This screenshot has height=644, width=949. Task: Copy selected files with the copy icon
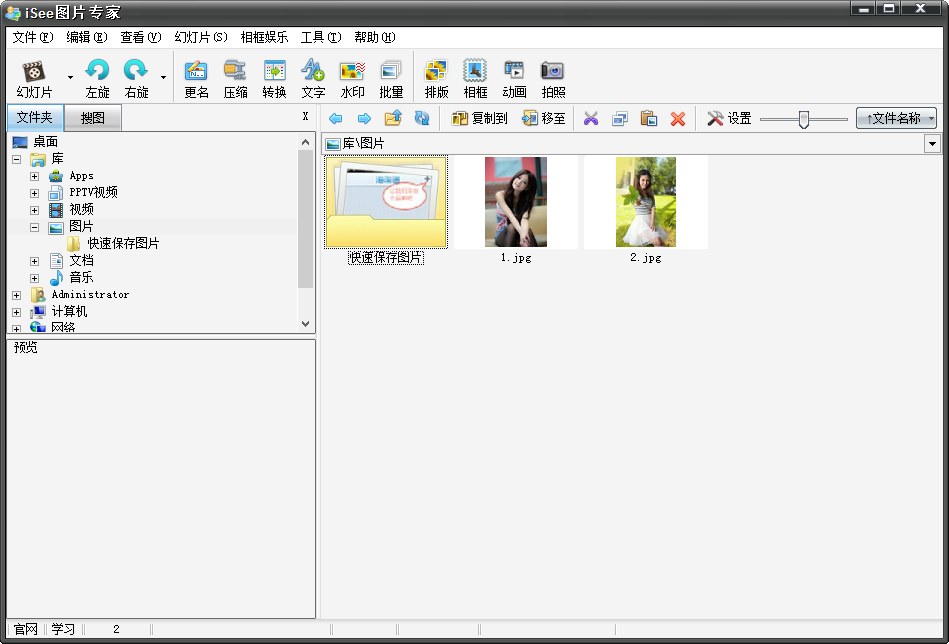click(620, 118)
